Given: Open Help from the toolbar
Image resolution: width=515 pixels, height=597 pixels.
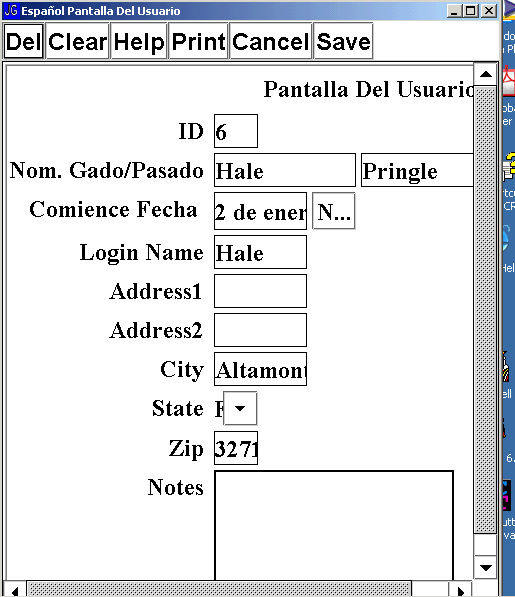Looking at the screenshot, I should point(139,41).
